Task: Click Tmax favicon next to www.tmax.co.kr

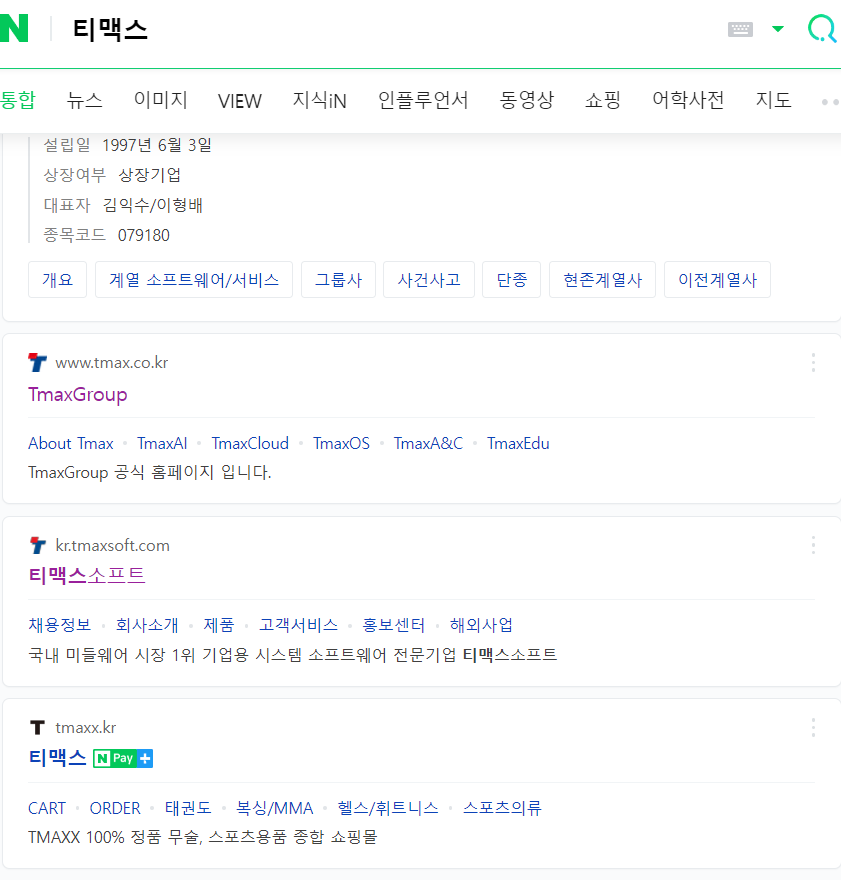Action: [38, 363]
